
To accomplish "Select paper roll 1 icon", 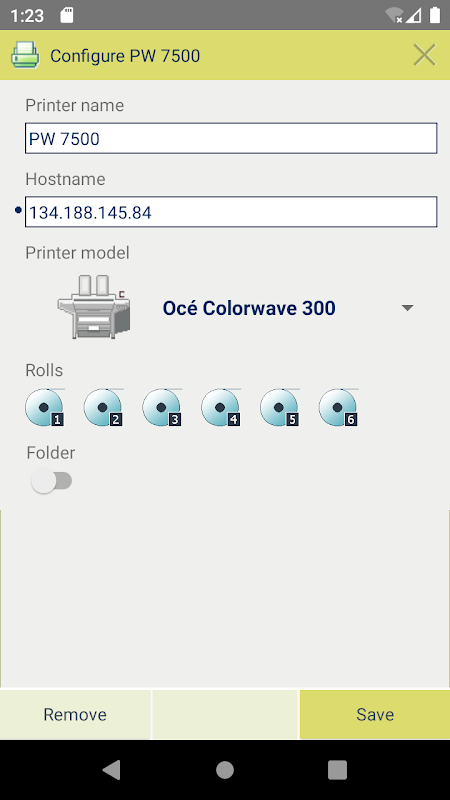I will 45,407.
